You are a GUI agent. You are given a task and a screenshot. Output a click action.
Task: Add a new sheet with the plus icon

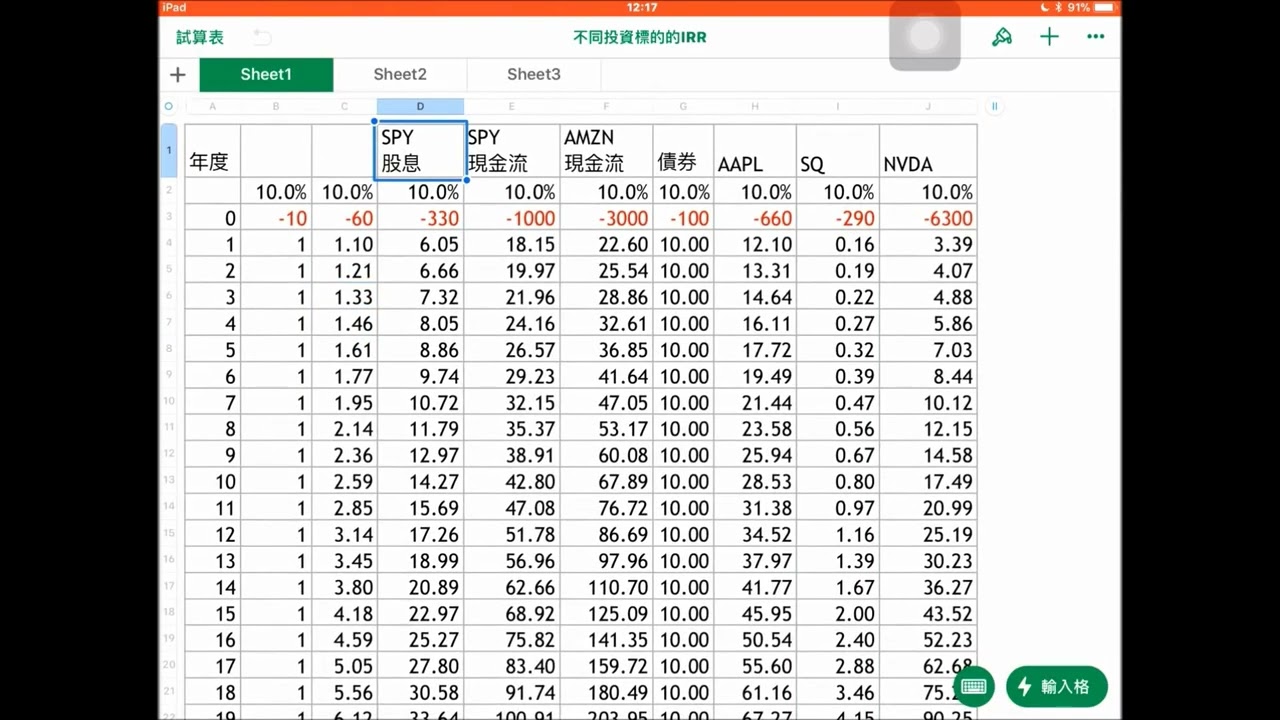coord(178,74)
